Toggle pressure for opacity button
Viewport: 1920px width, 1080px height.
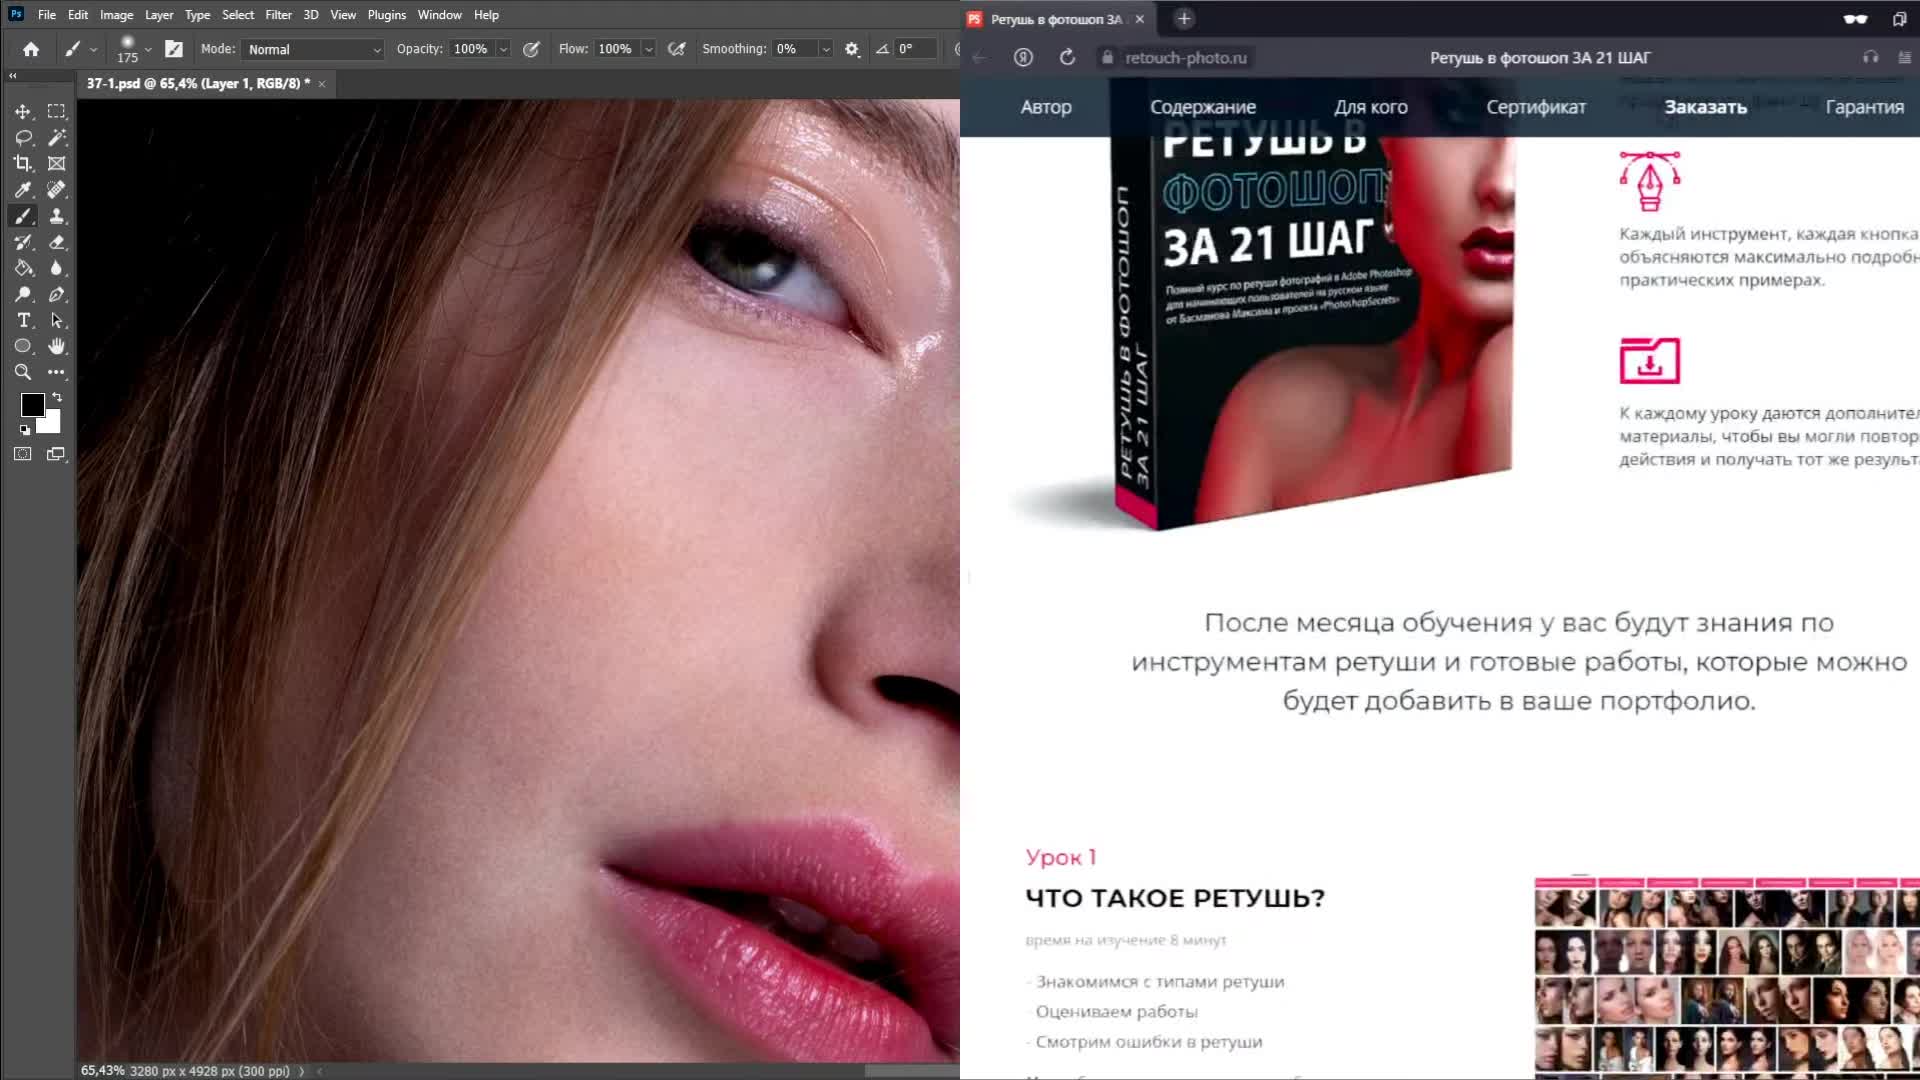coord(531,49)
